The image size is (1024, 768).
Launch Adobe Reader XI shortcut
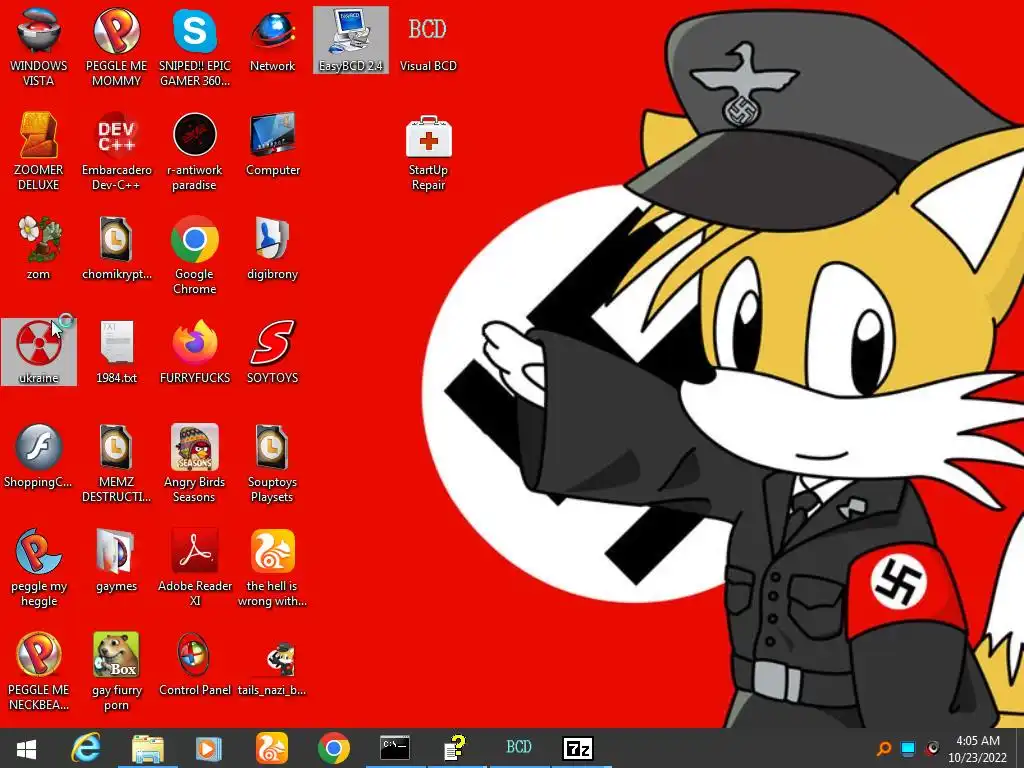(x=194, y=568)
